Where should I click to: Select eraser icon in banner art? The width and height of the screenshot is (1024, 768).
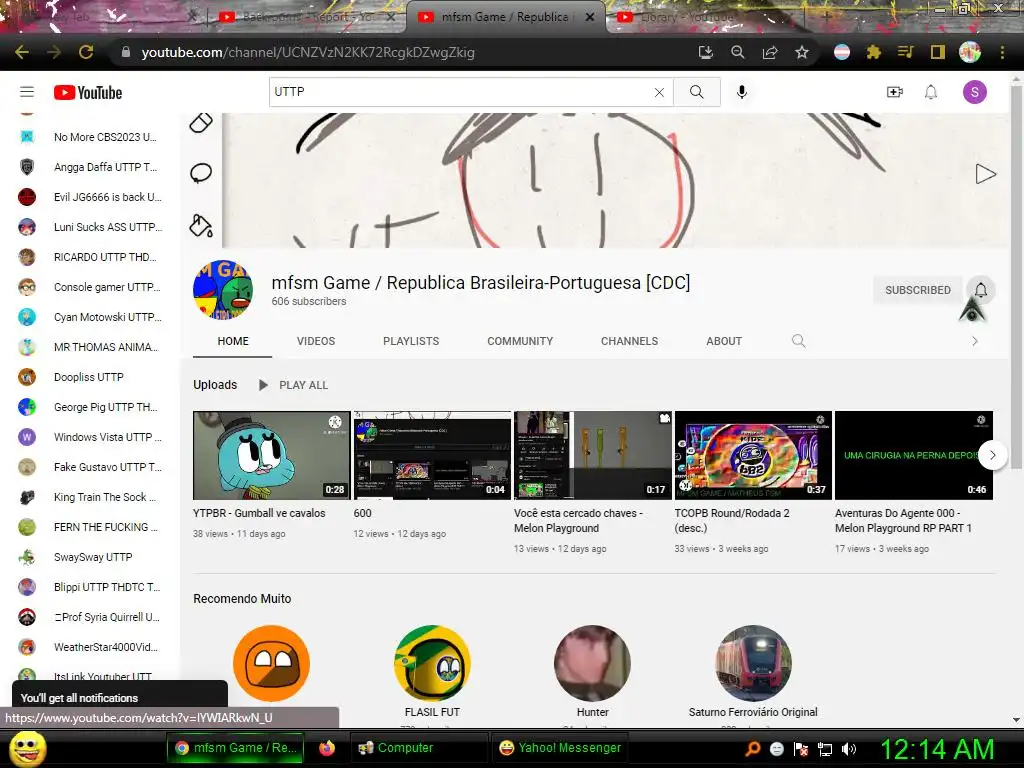coord(201,122)
